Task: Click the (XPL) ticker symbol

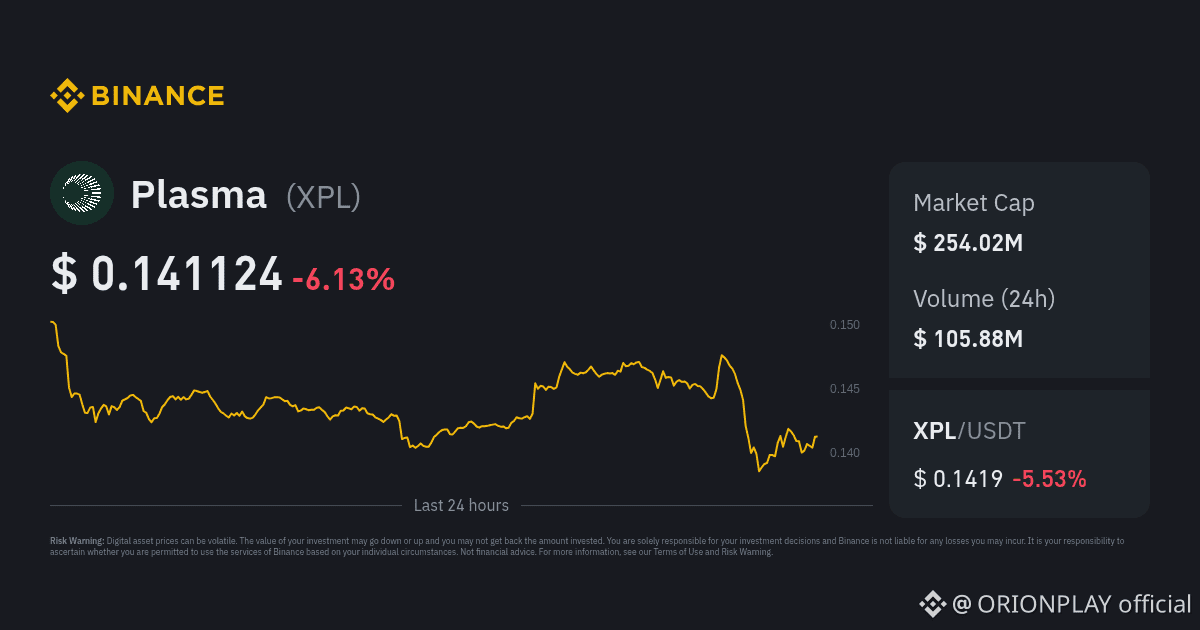Action: 323,197
